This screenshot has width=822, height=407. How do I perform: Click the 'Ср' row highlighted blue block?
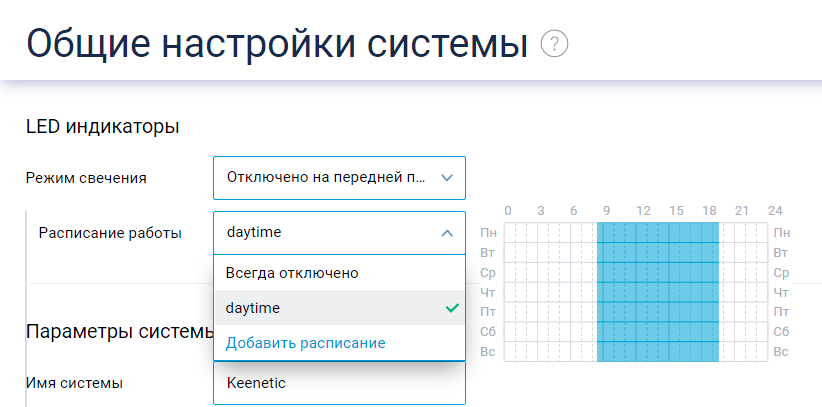click(x=657, y=272)
